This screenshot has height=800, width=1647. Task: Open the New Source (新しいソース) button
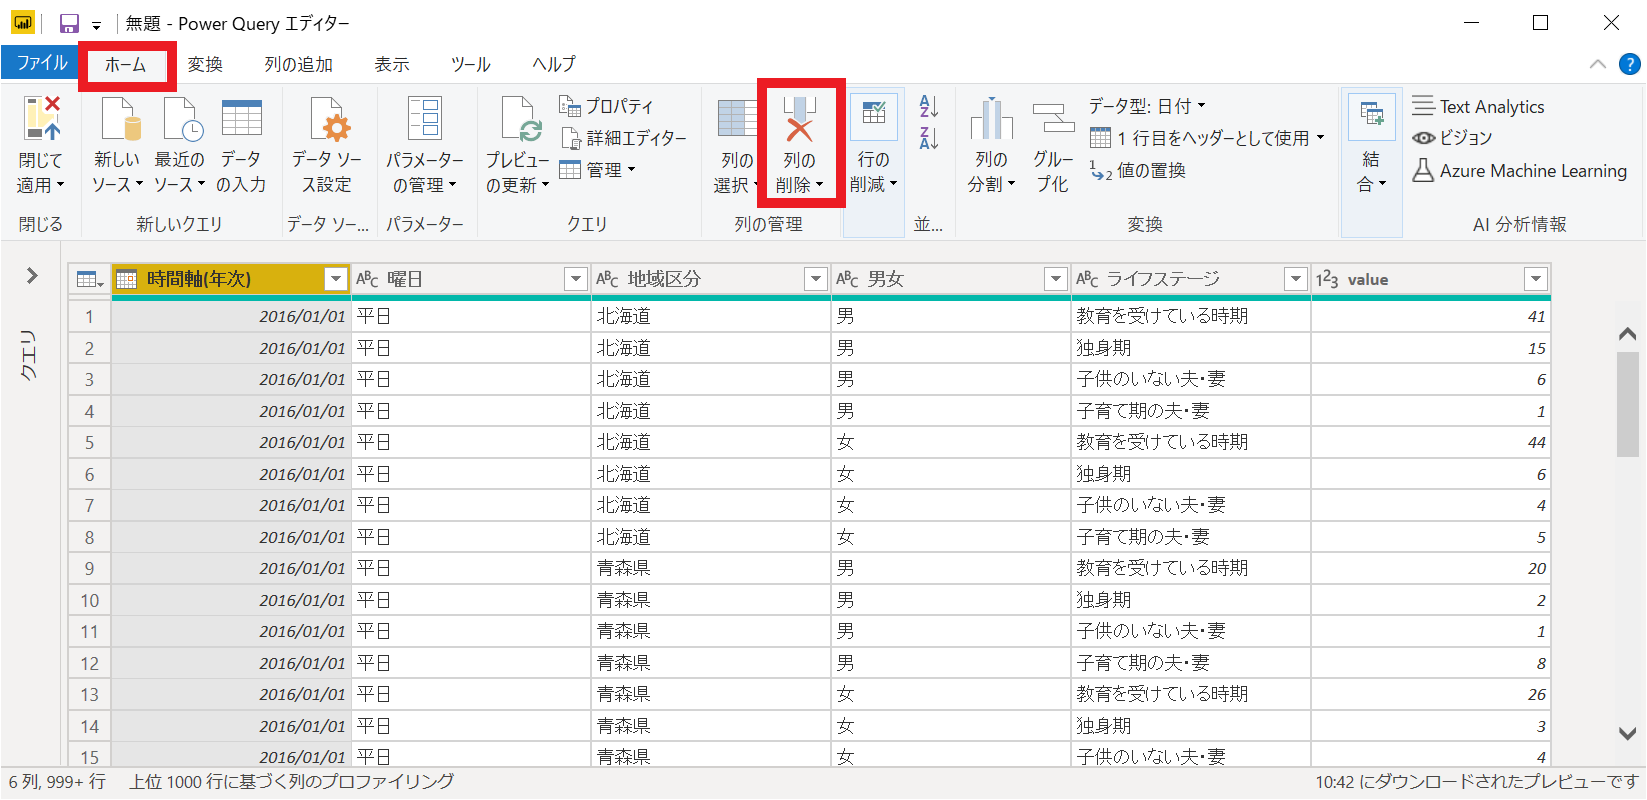(118, 146)
